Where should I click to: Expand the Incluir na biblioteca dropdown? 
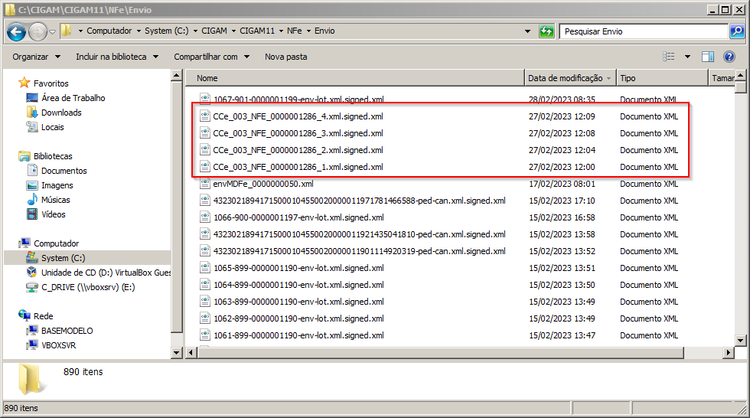coord(117,57)
